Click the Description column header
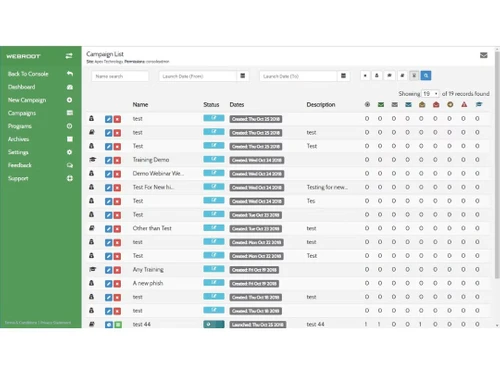 pyautogui.click(x=321, y=105)
